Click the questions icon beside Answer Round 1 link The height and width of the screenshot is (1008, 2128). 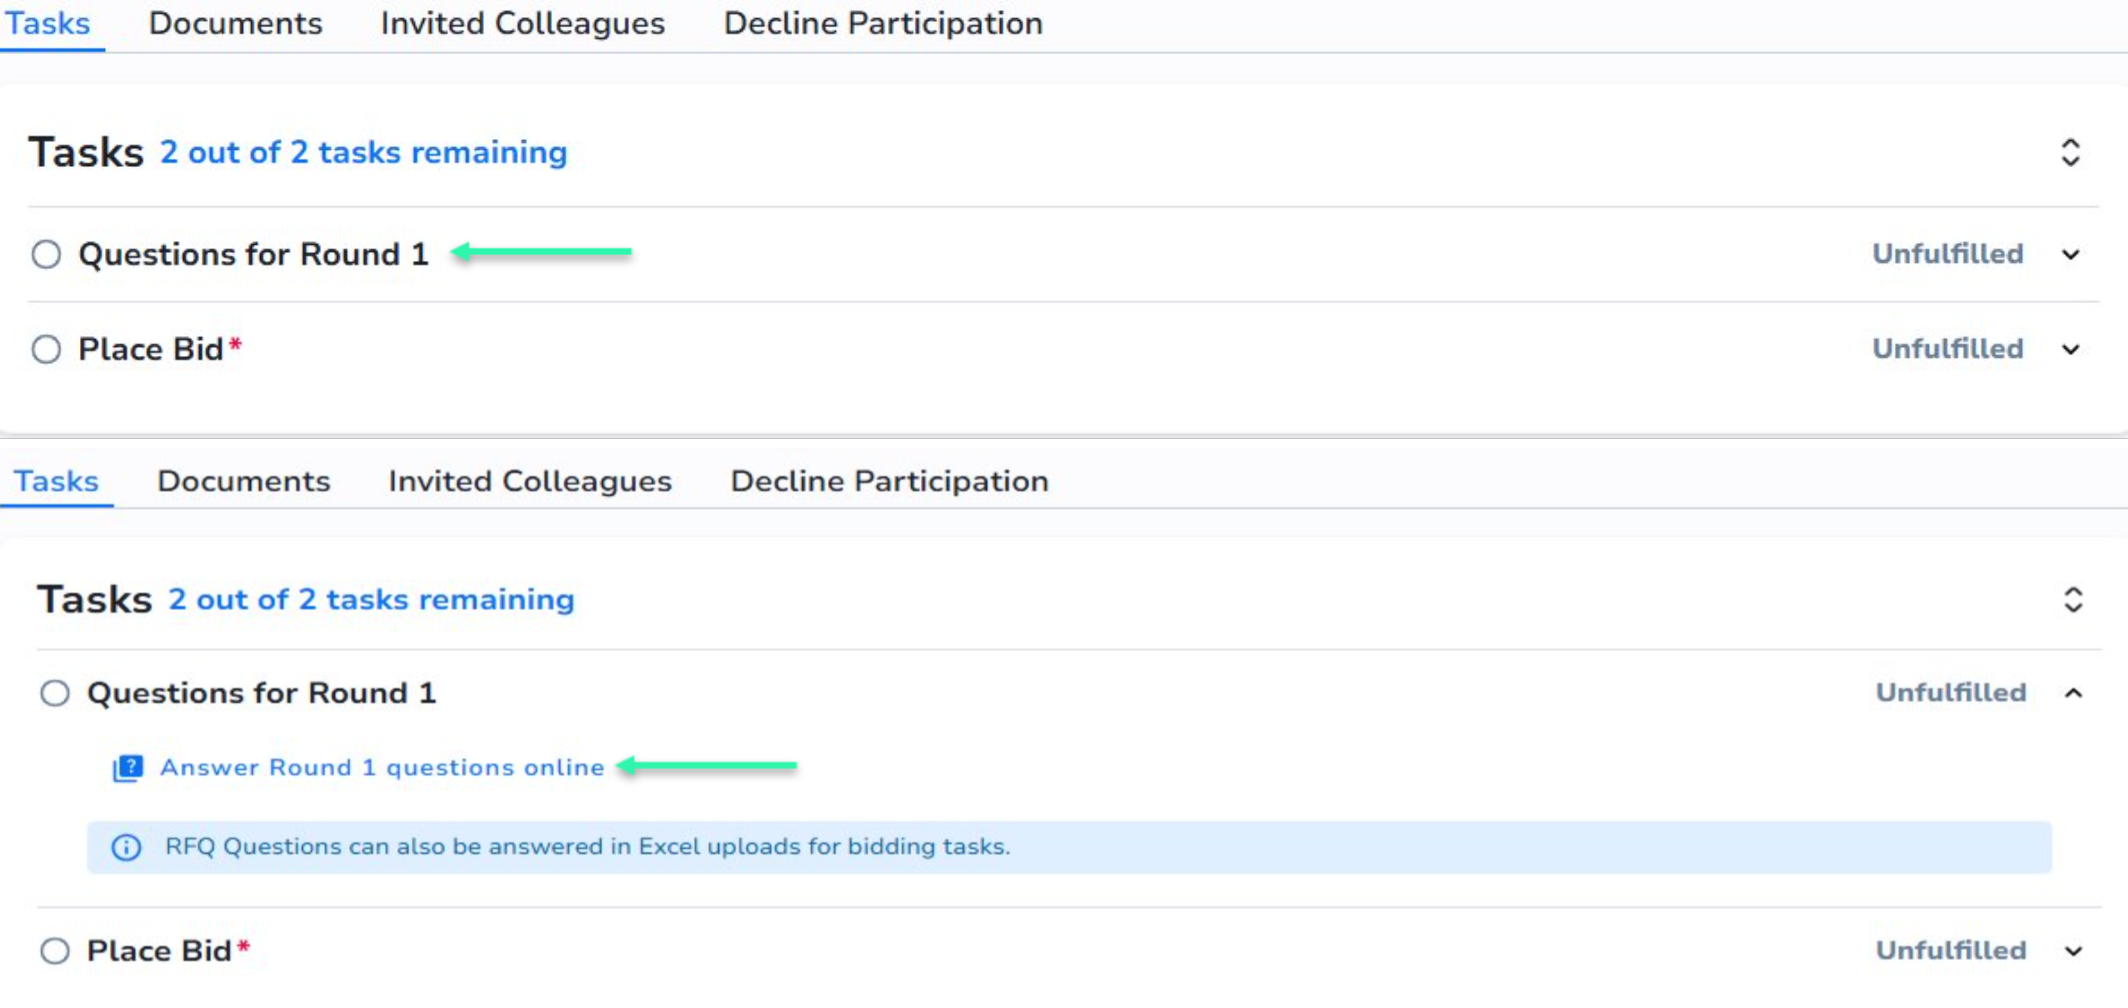coord(128,768)
